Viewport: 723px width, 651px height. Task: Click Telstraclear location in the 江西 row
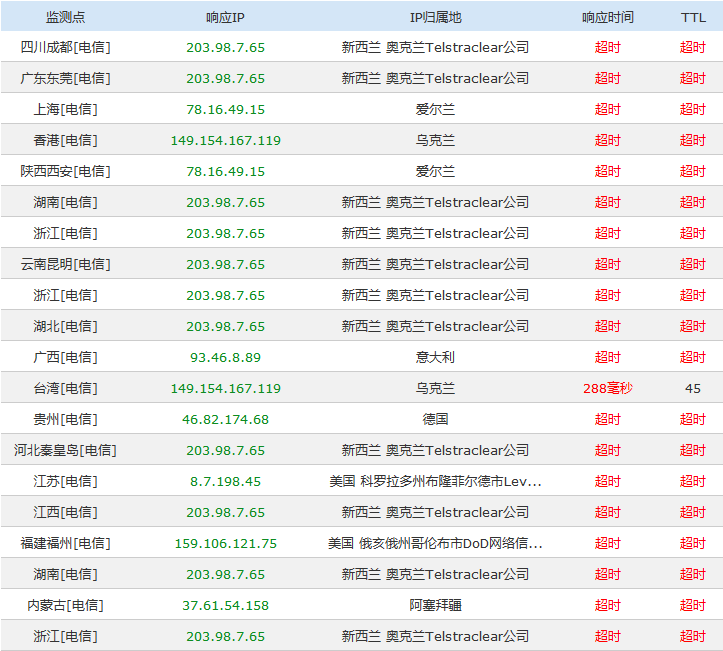point(435,512)
